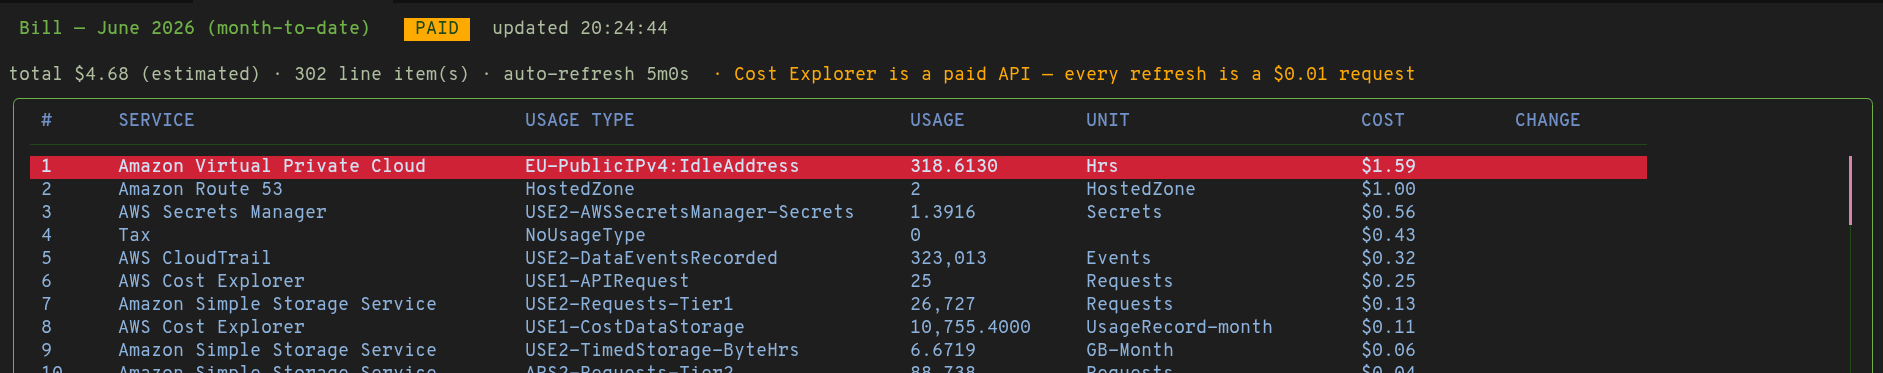Image resolution: width=1883 pixels, height=373 pixels.
Task: Click the # column header
Action: pos(46,120)
